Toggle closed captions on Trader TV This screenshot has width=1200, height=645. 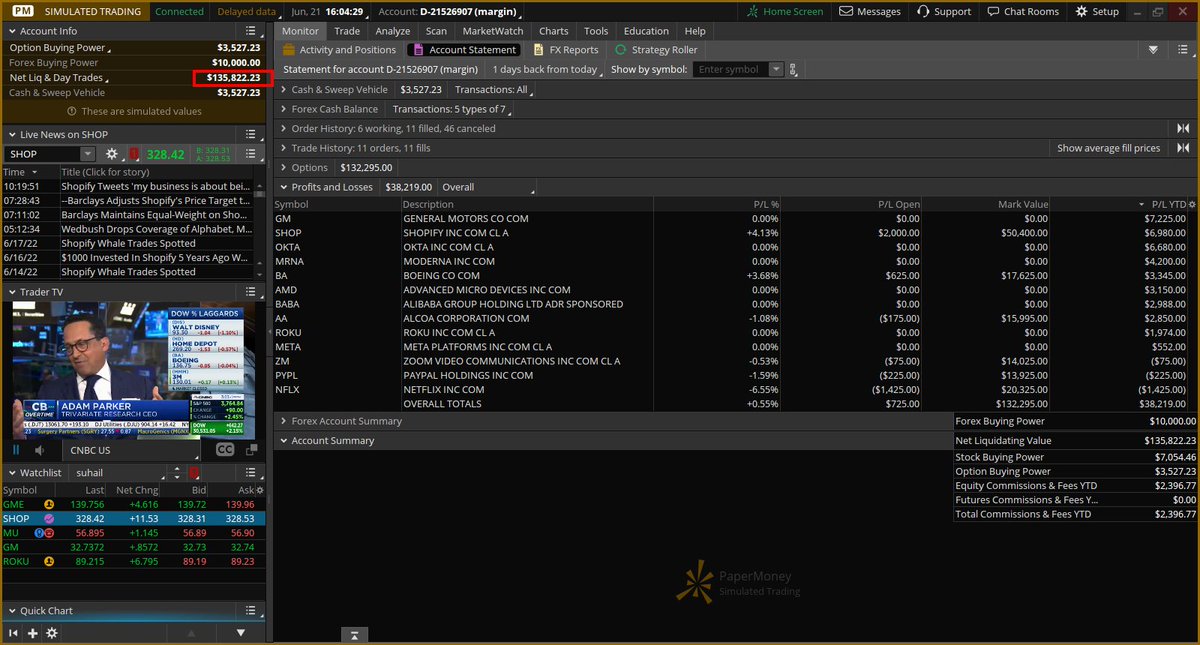pos(225,450)
